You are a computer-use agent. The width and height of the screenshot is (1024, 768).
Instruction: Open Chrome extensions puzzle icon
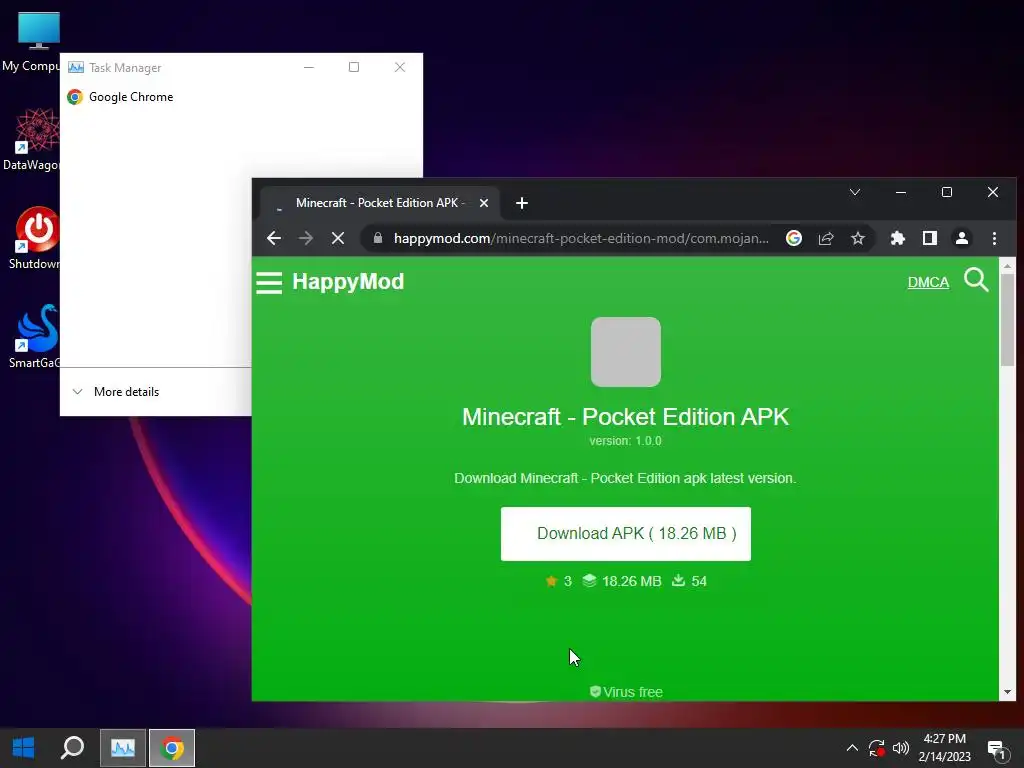click(898, 238)
